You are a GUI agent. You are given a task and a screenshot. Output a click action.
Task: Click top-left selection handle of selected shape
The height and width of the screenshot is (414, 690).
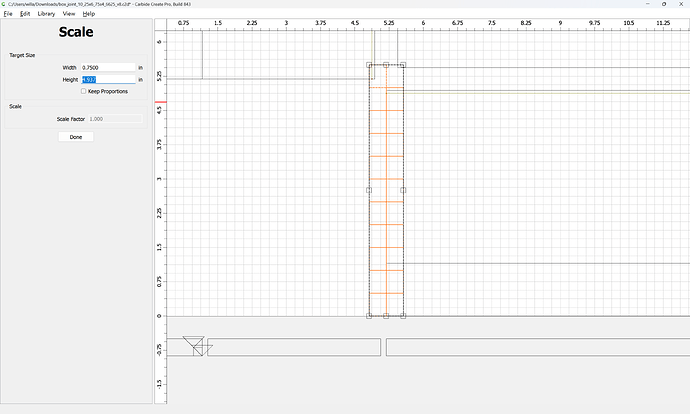[x=369, y=65]
